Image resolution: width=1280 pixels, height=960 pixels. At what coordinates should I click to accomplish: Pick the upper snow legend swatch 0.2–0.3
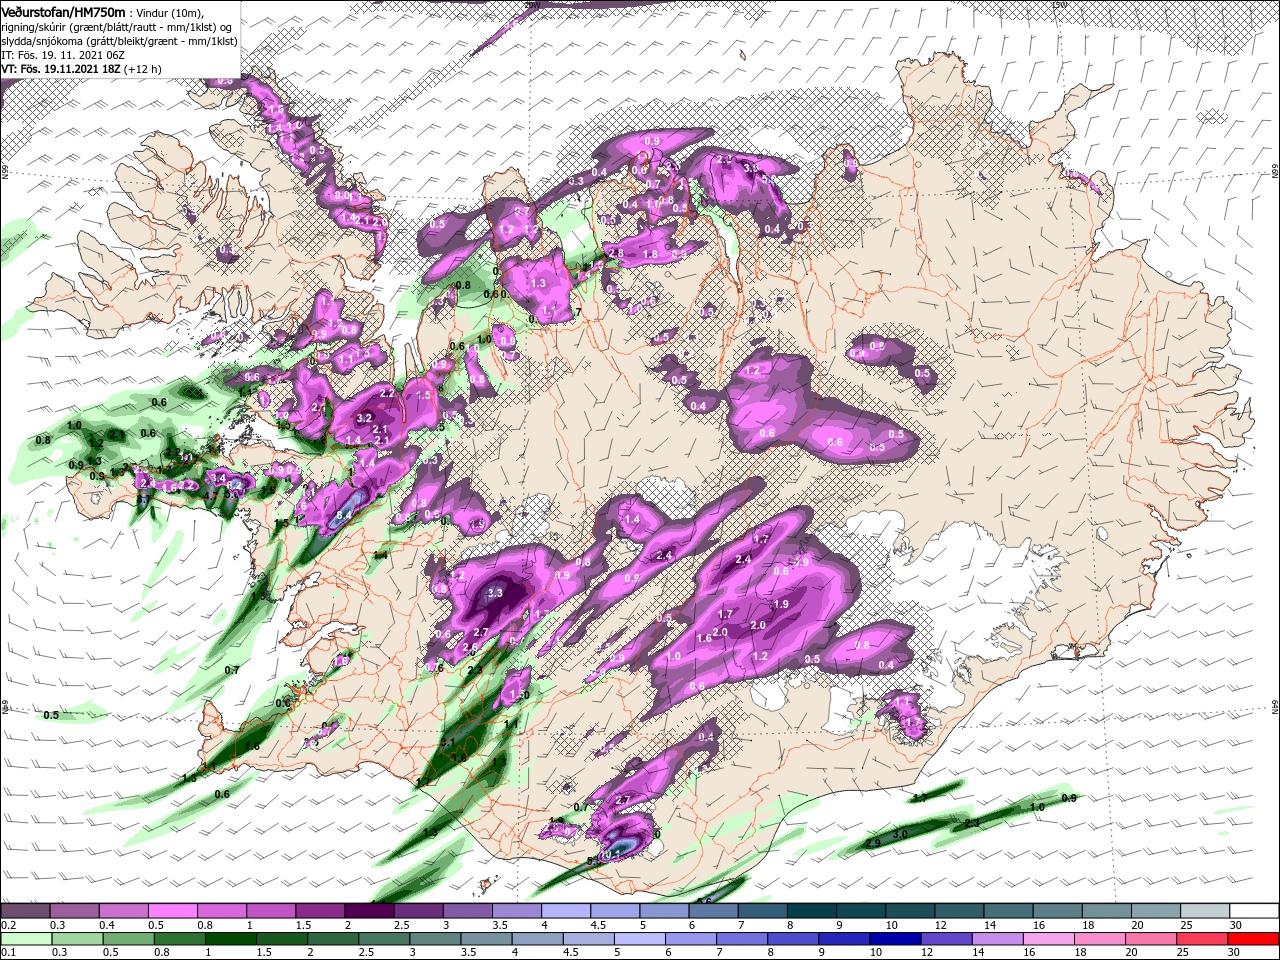click(x=25, y=912)
